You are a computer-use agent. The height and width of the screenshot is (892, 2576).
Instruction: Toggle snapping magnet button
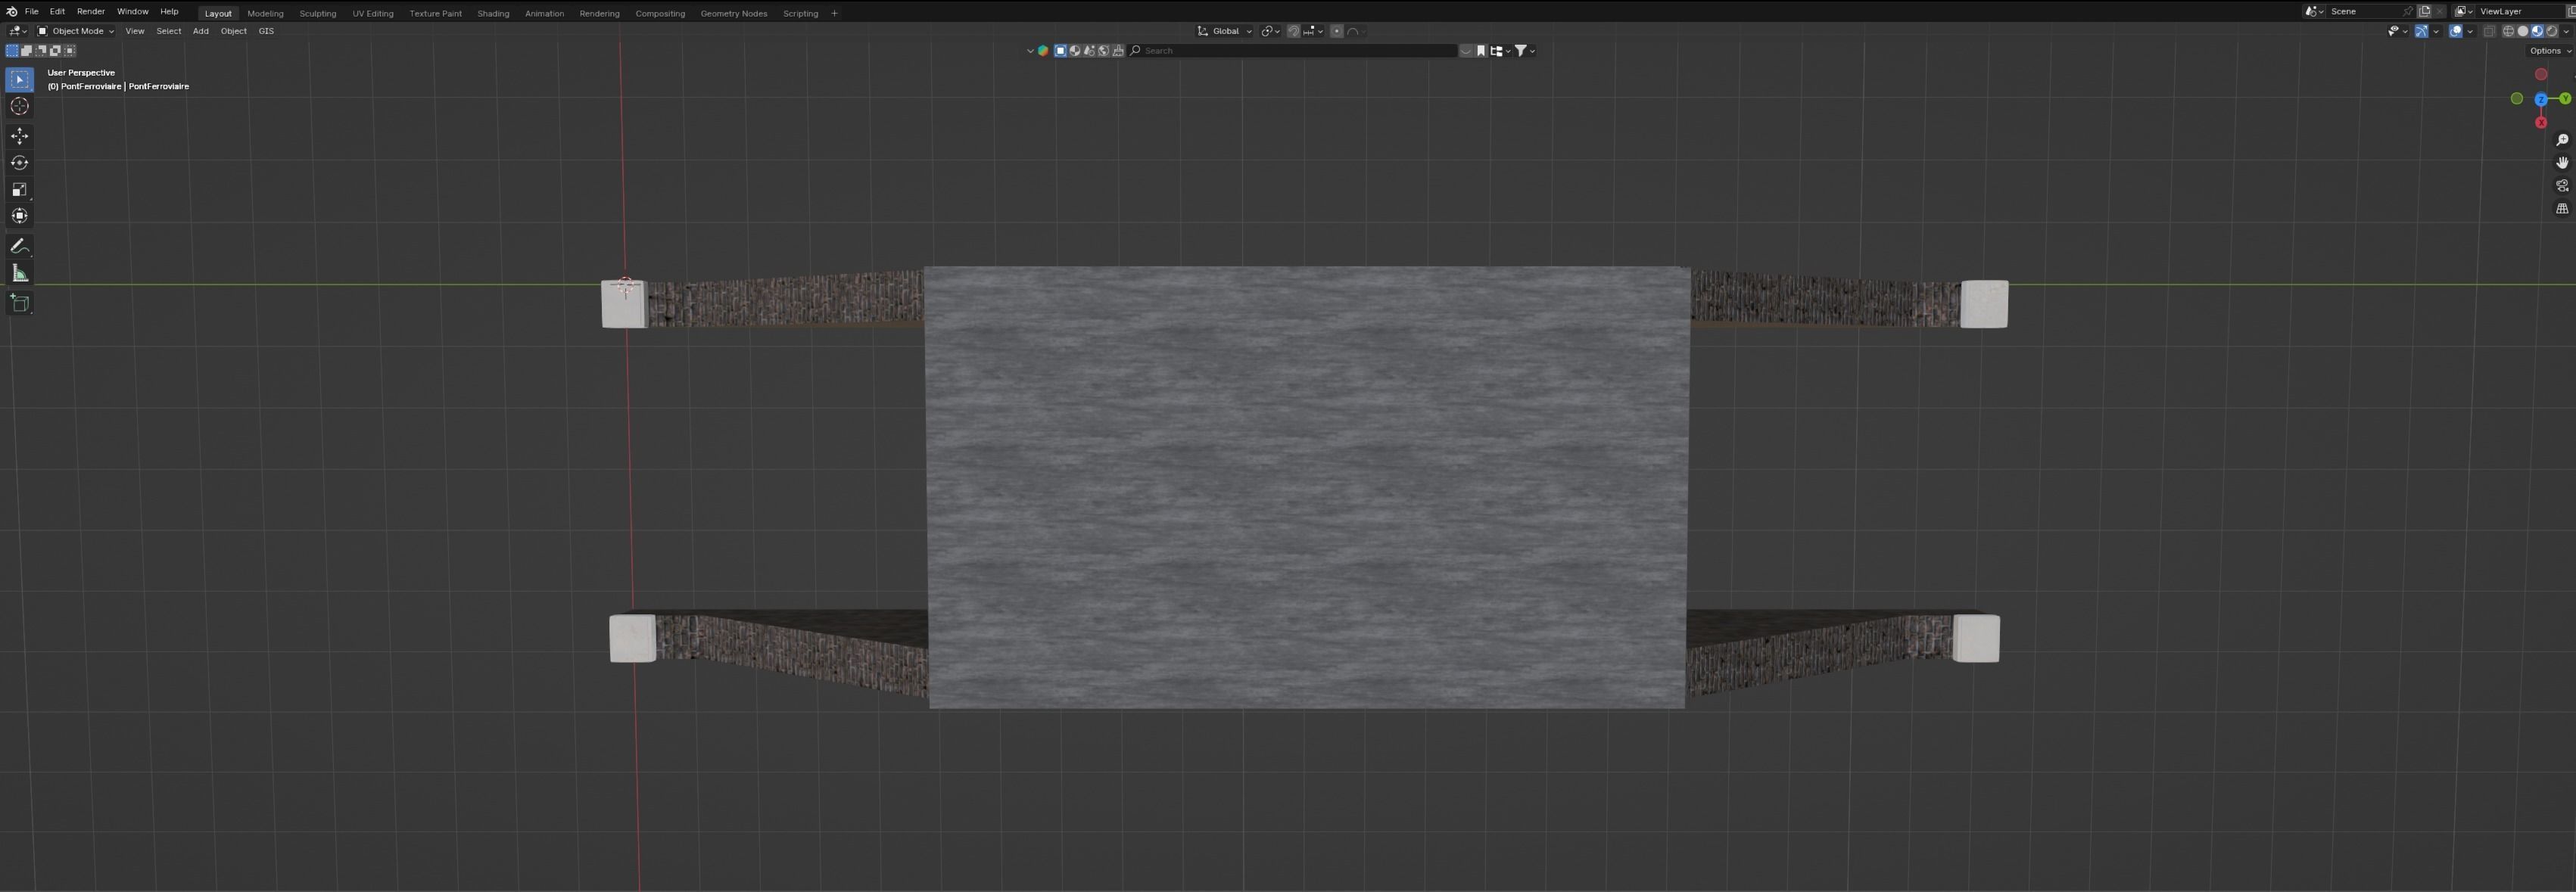click(x=1293, y=31)
